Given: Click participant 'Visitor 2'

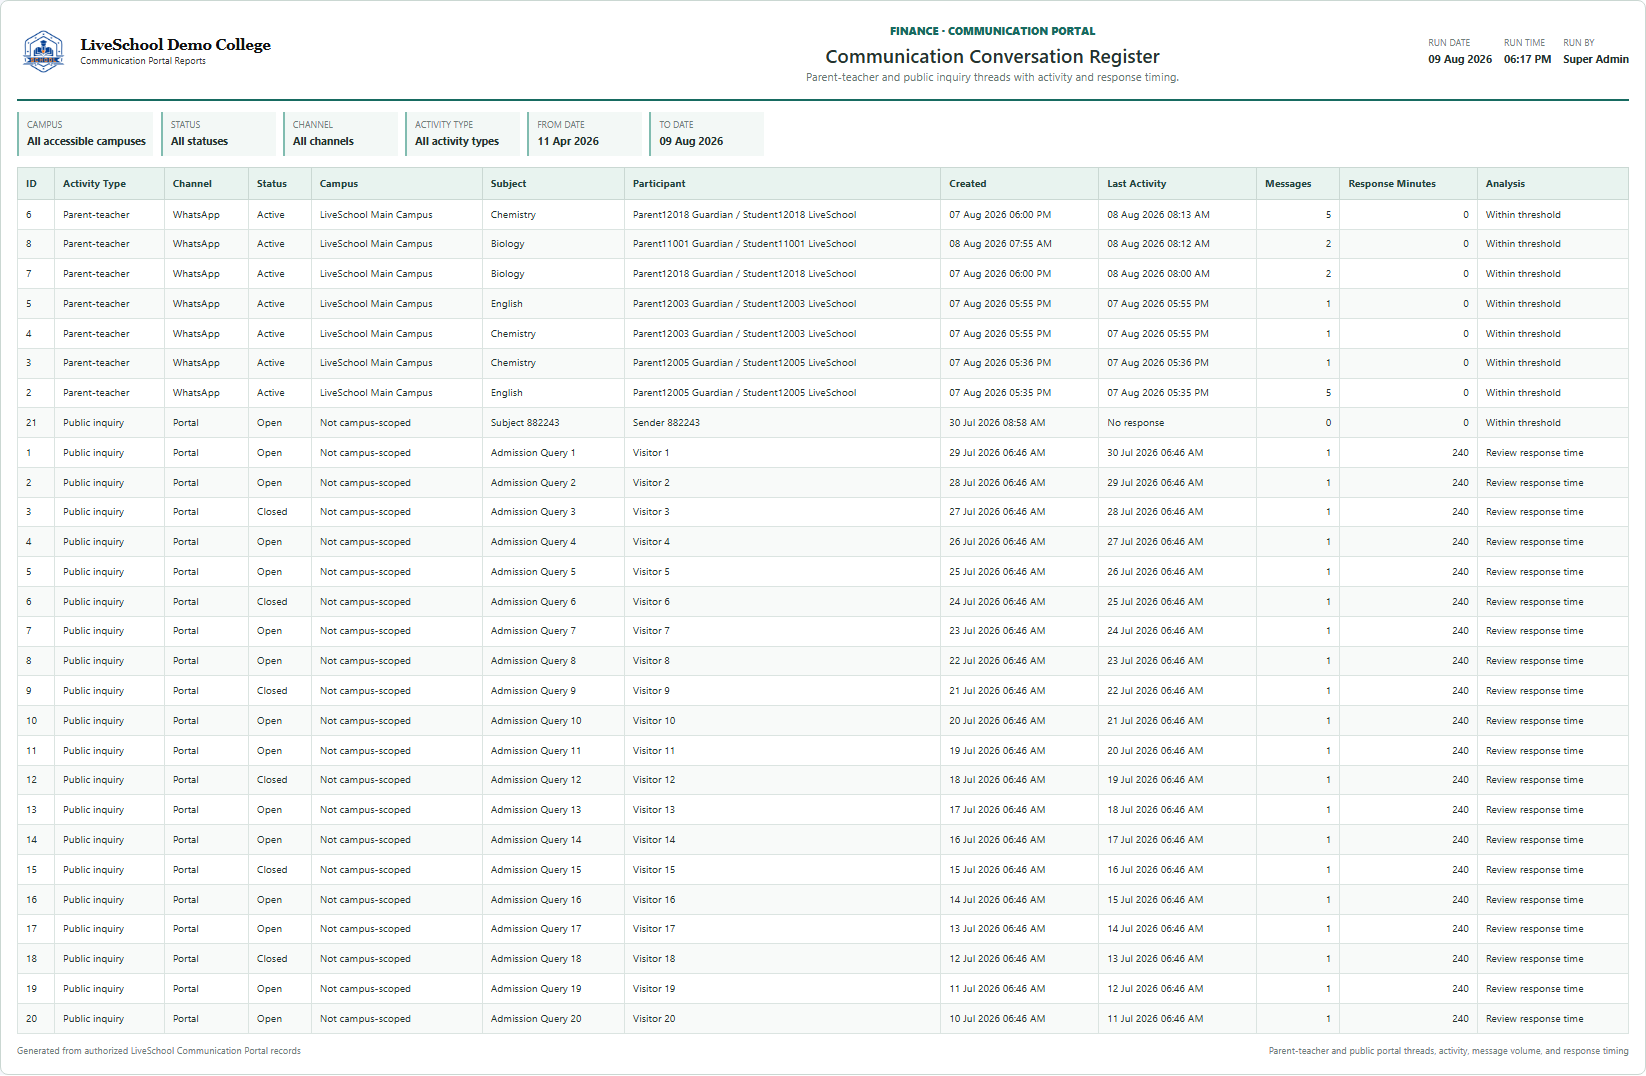Looking at the screenshot, I should pos(651,483).
